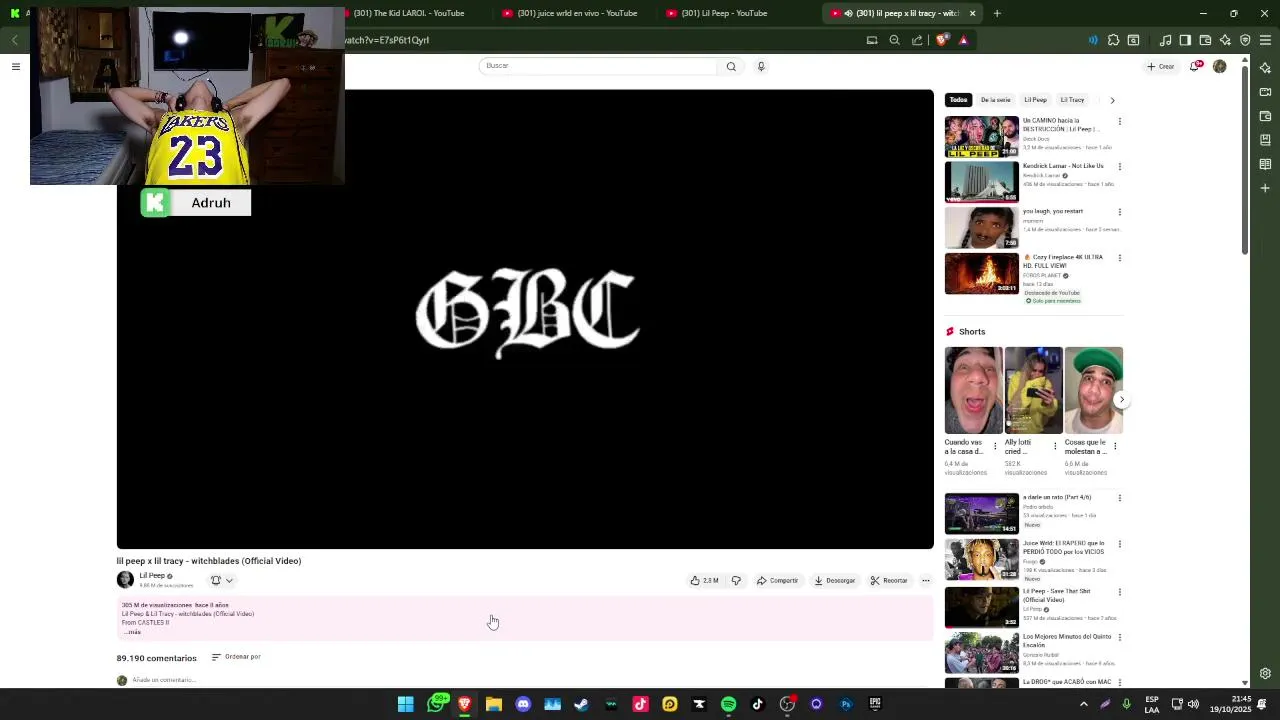Open a new browser tab

[997, 13]
